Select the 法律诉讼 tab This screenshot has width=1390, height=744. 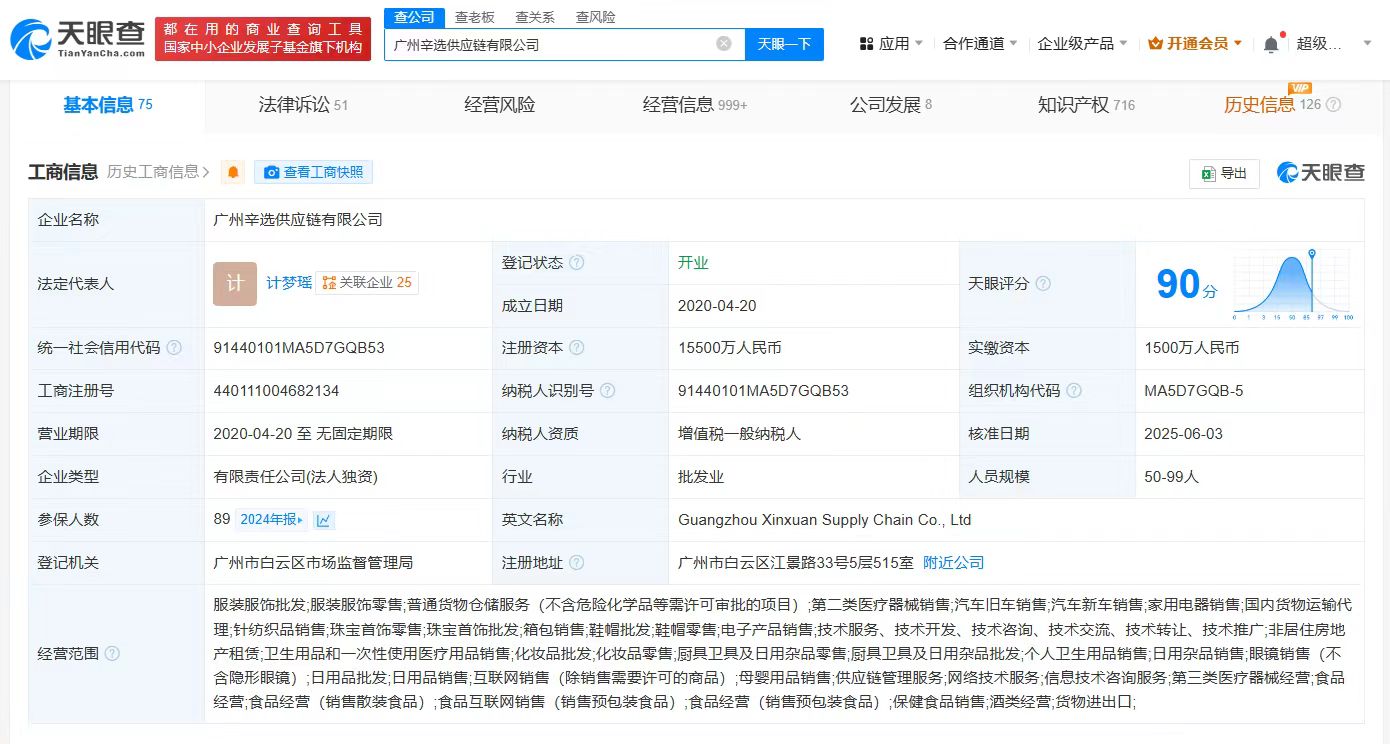[x=303, y=105]
